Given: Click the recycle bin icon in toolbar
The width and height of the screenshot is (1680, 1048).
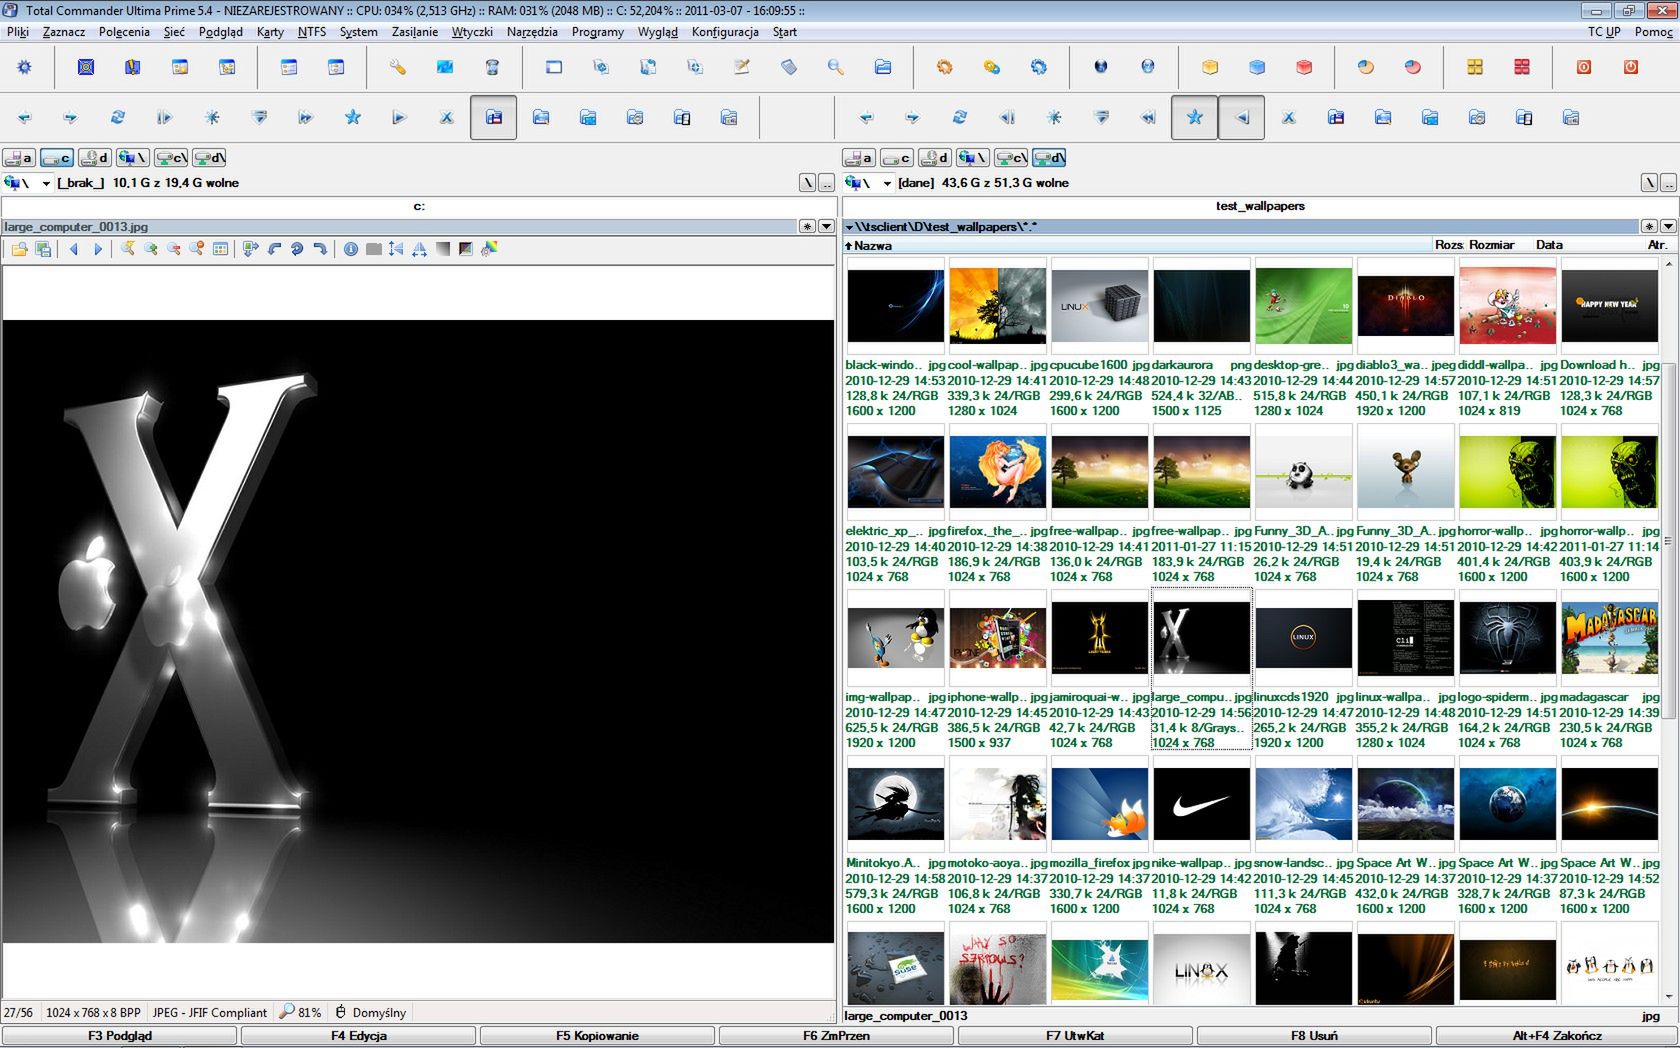Looking at the screenshot, I should (492, 67).
